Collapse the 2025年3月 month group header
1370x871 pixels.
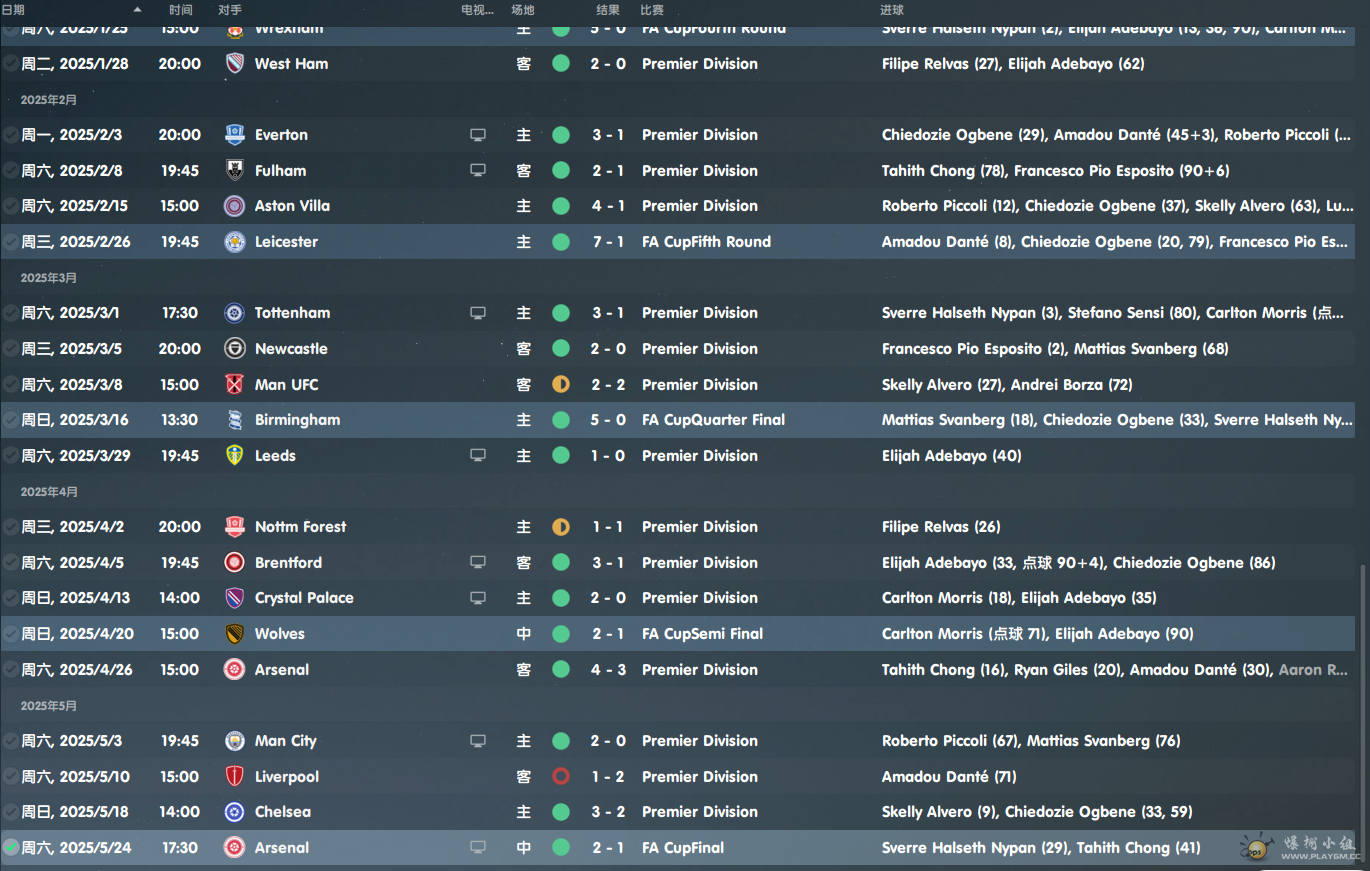[49, 278]
